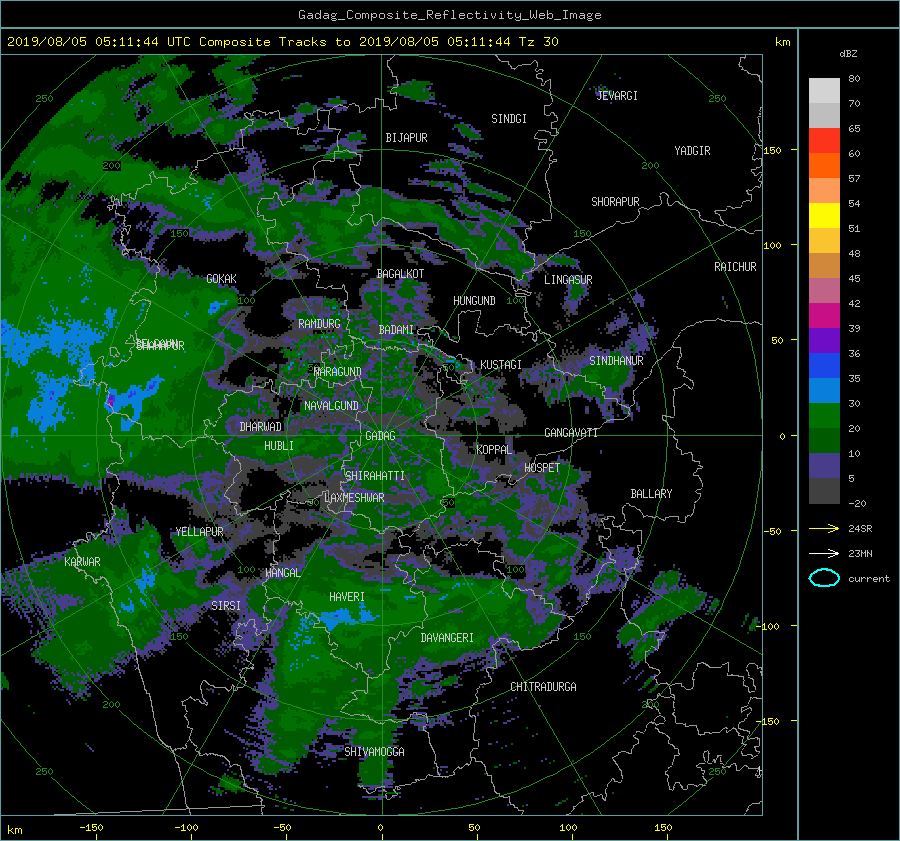
Task: Pick the bright green 30-20 dBZ swatch
Action: pos(824,415)
